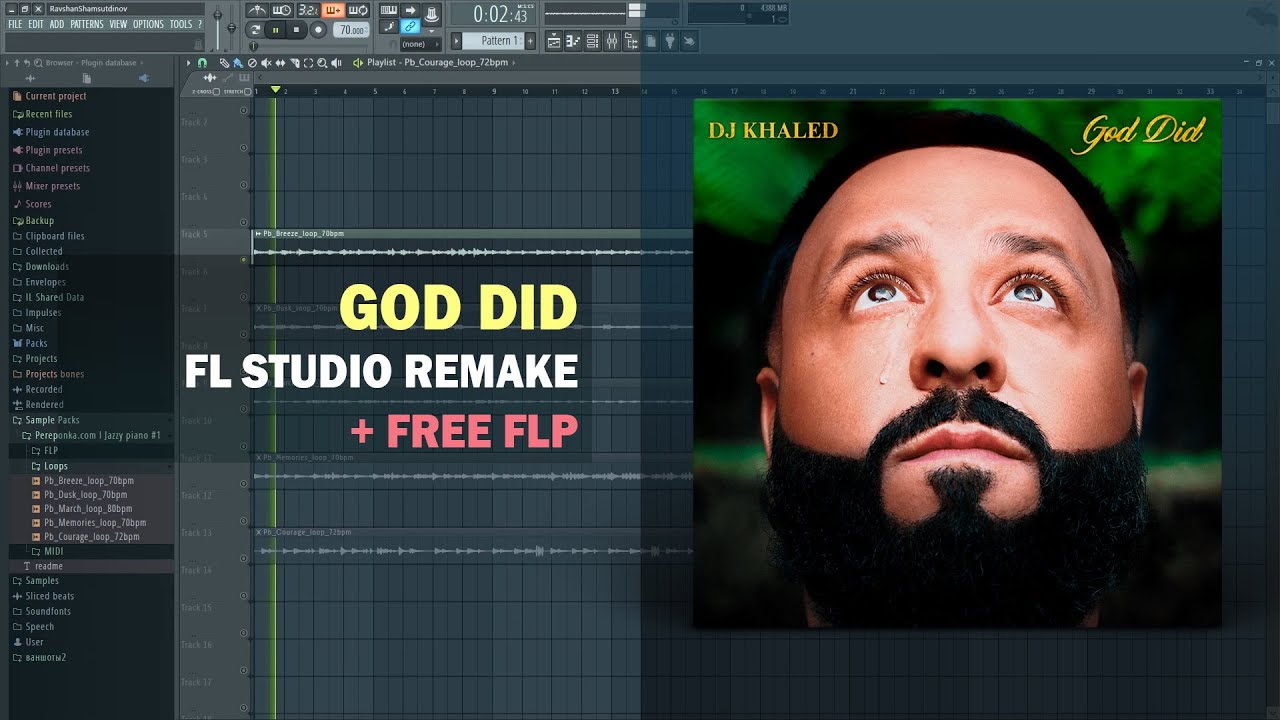Select Pb_Breeze_loop_70bpm sample in browser
Screen dimensions: 1280x720
coord(89,481)
